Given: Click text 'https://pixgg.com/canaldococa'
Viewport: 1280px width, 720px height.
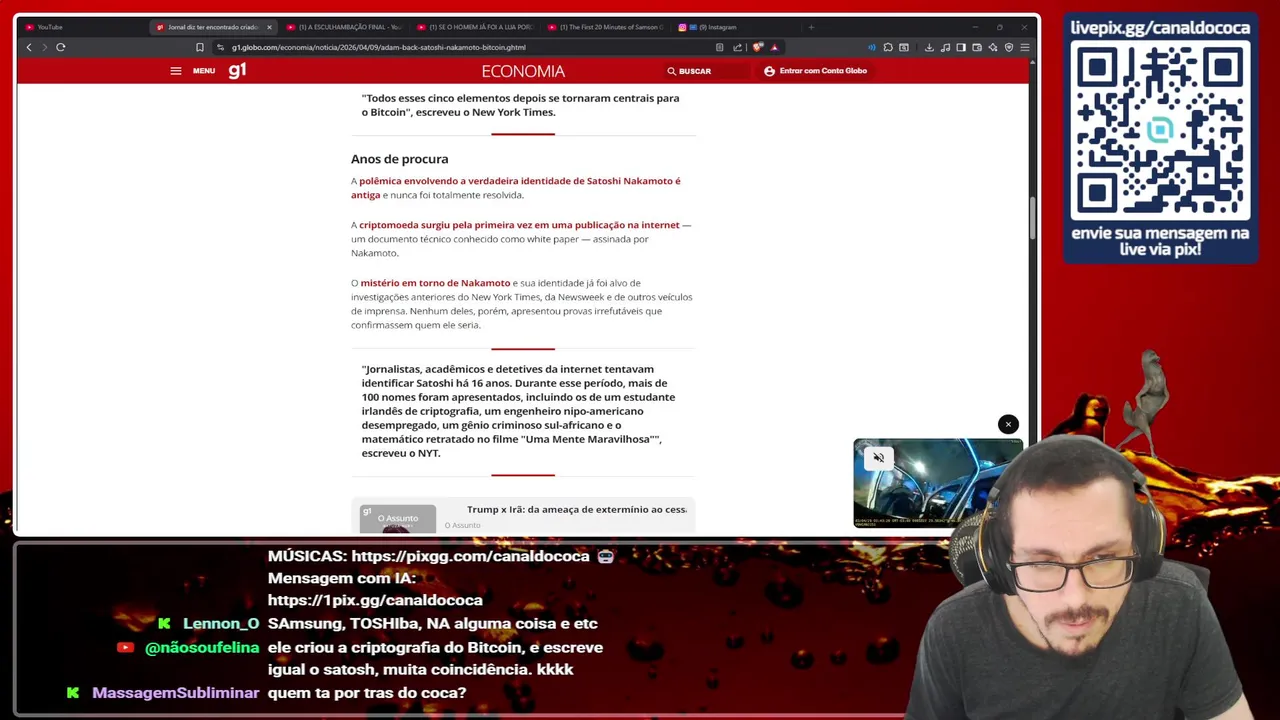Looking at the screenshot, I should (x=470, y=556).
